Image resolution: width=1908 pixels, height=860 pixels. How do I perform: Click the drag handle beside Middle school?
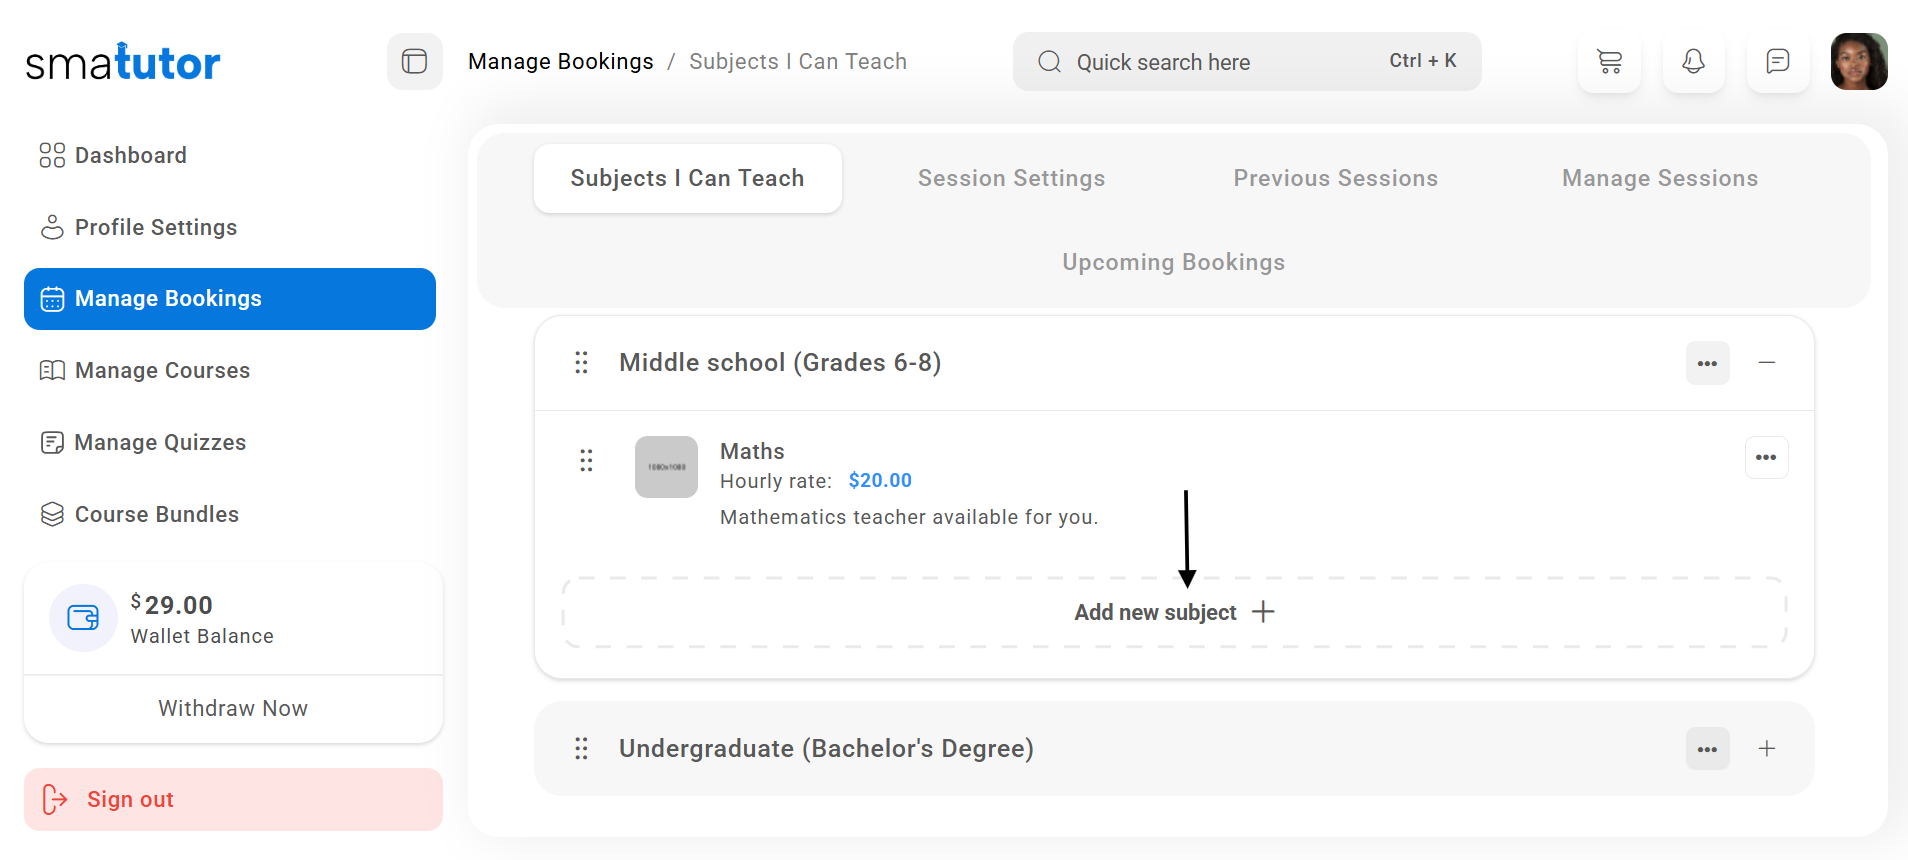coord(581,363)
